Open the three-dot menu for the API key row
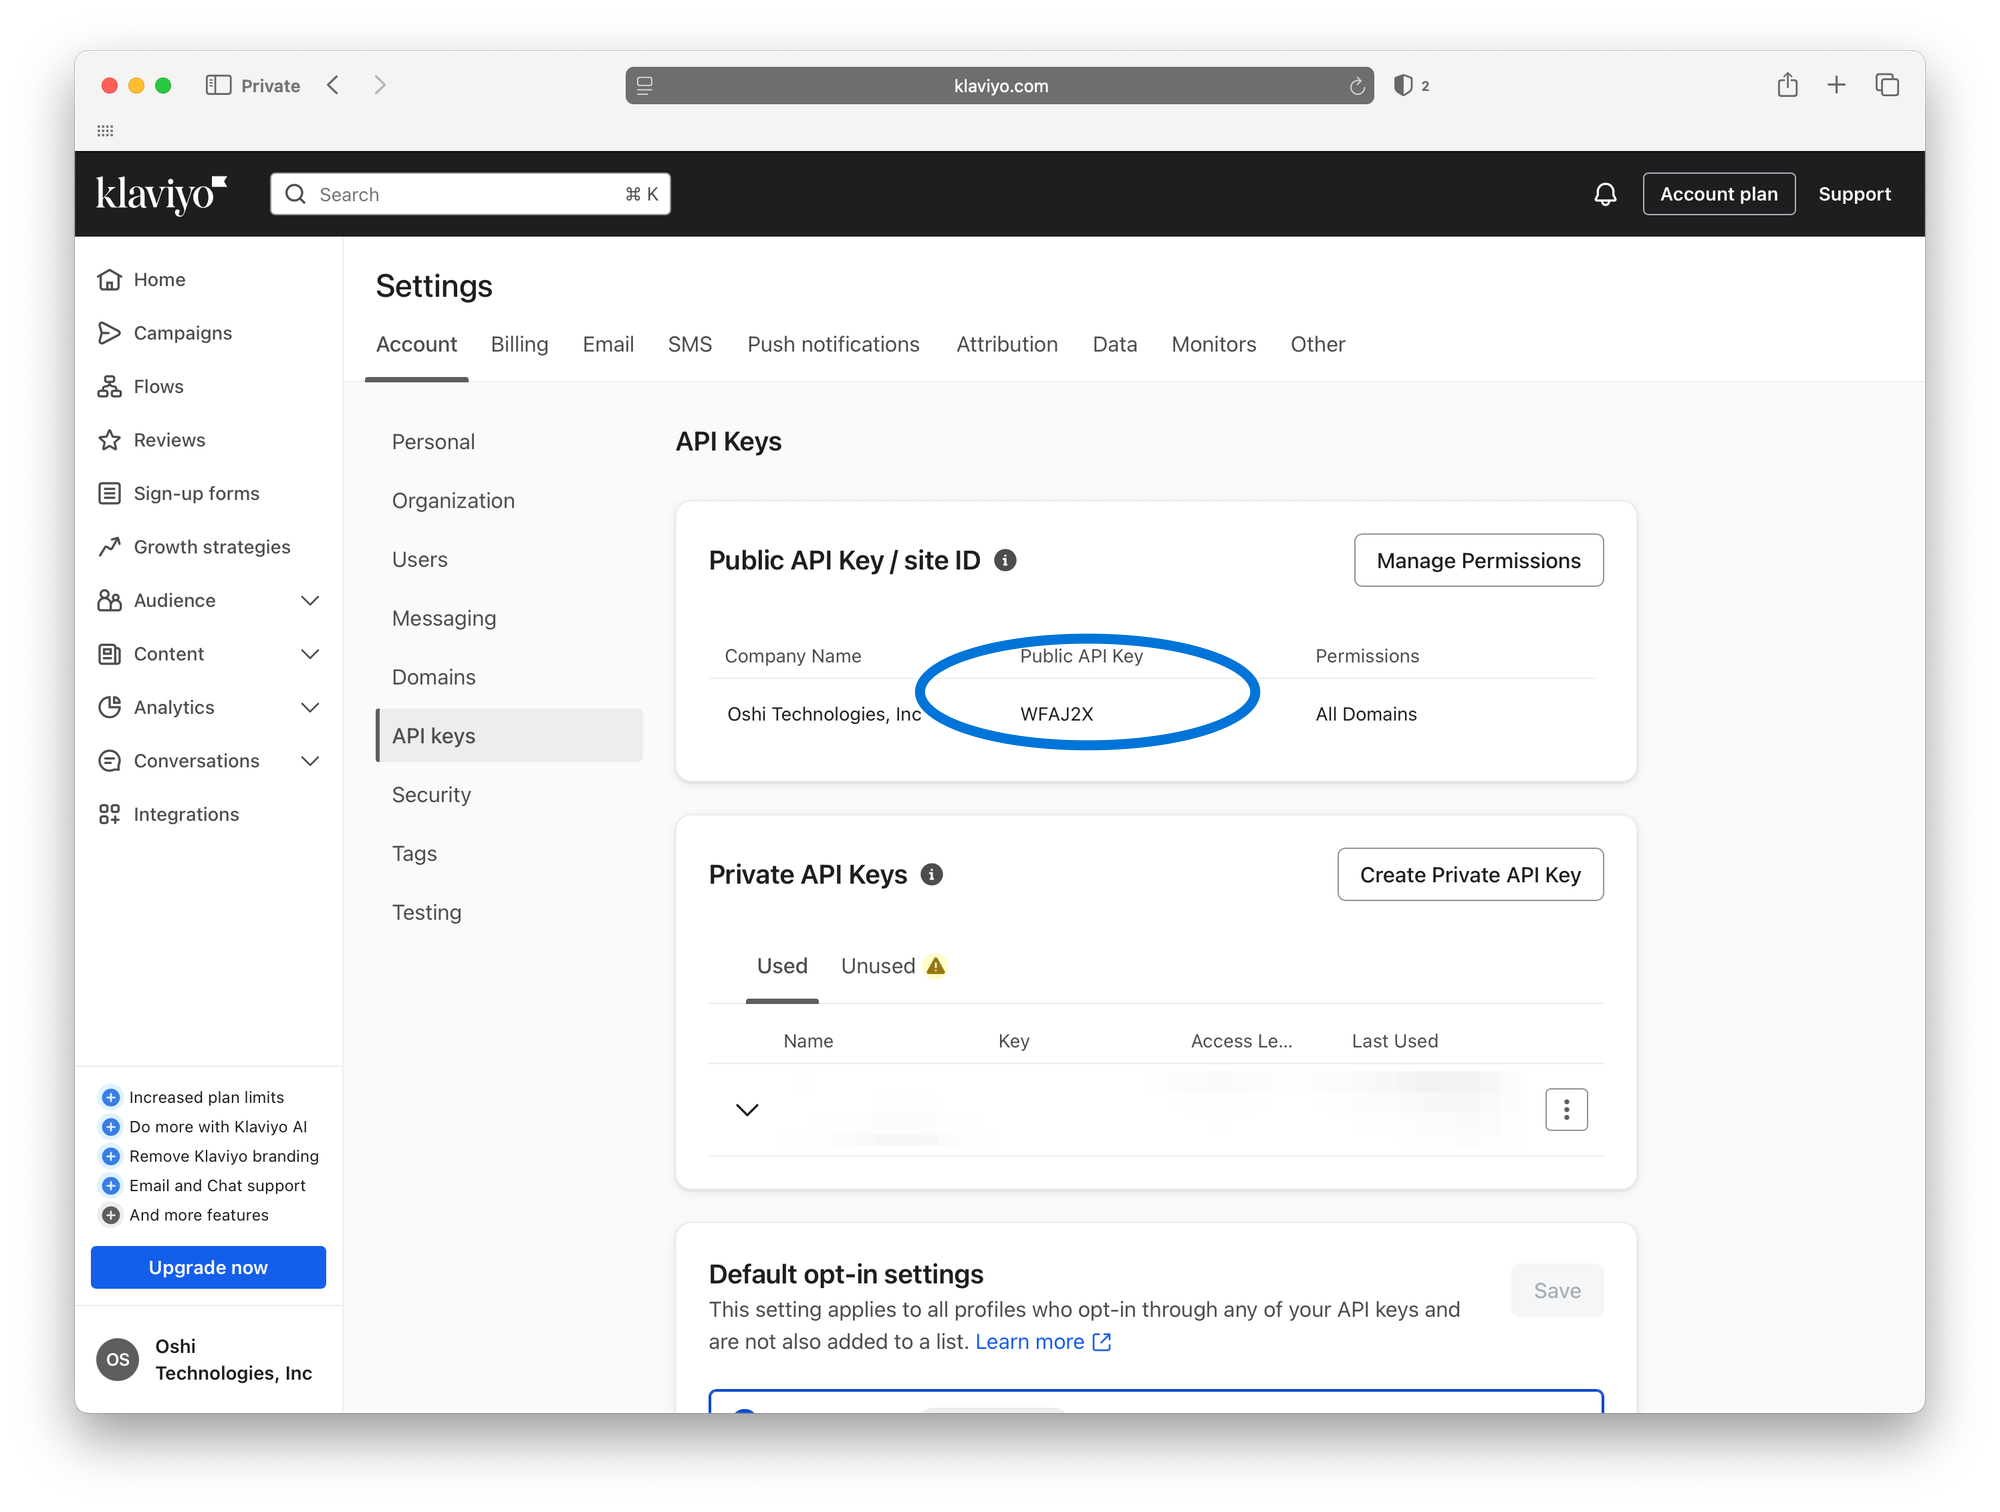The height and width of the screenshot is (1512, 2000). 1567,1109
